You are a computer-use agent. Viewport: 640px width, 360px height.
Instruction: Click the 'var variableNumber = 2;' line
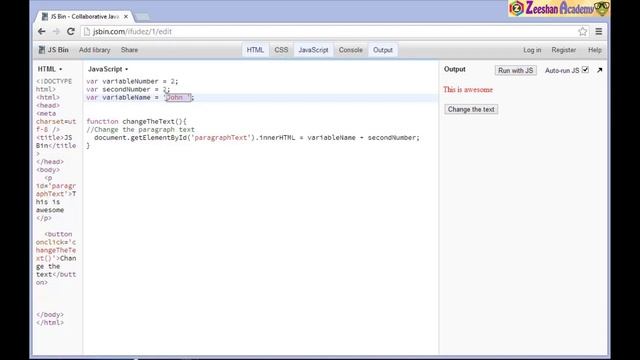[132, 81]
